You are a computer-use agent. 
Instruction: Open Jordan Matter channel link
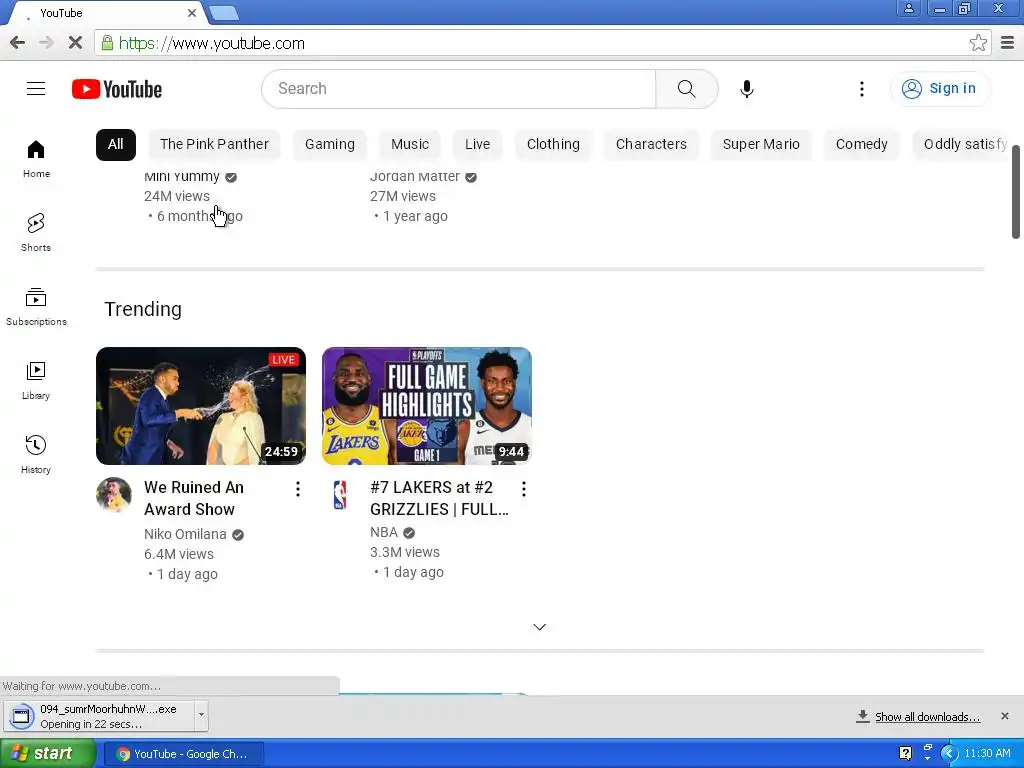(x=415, y=176)
